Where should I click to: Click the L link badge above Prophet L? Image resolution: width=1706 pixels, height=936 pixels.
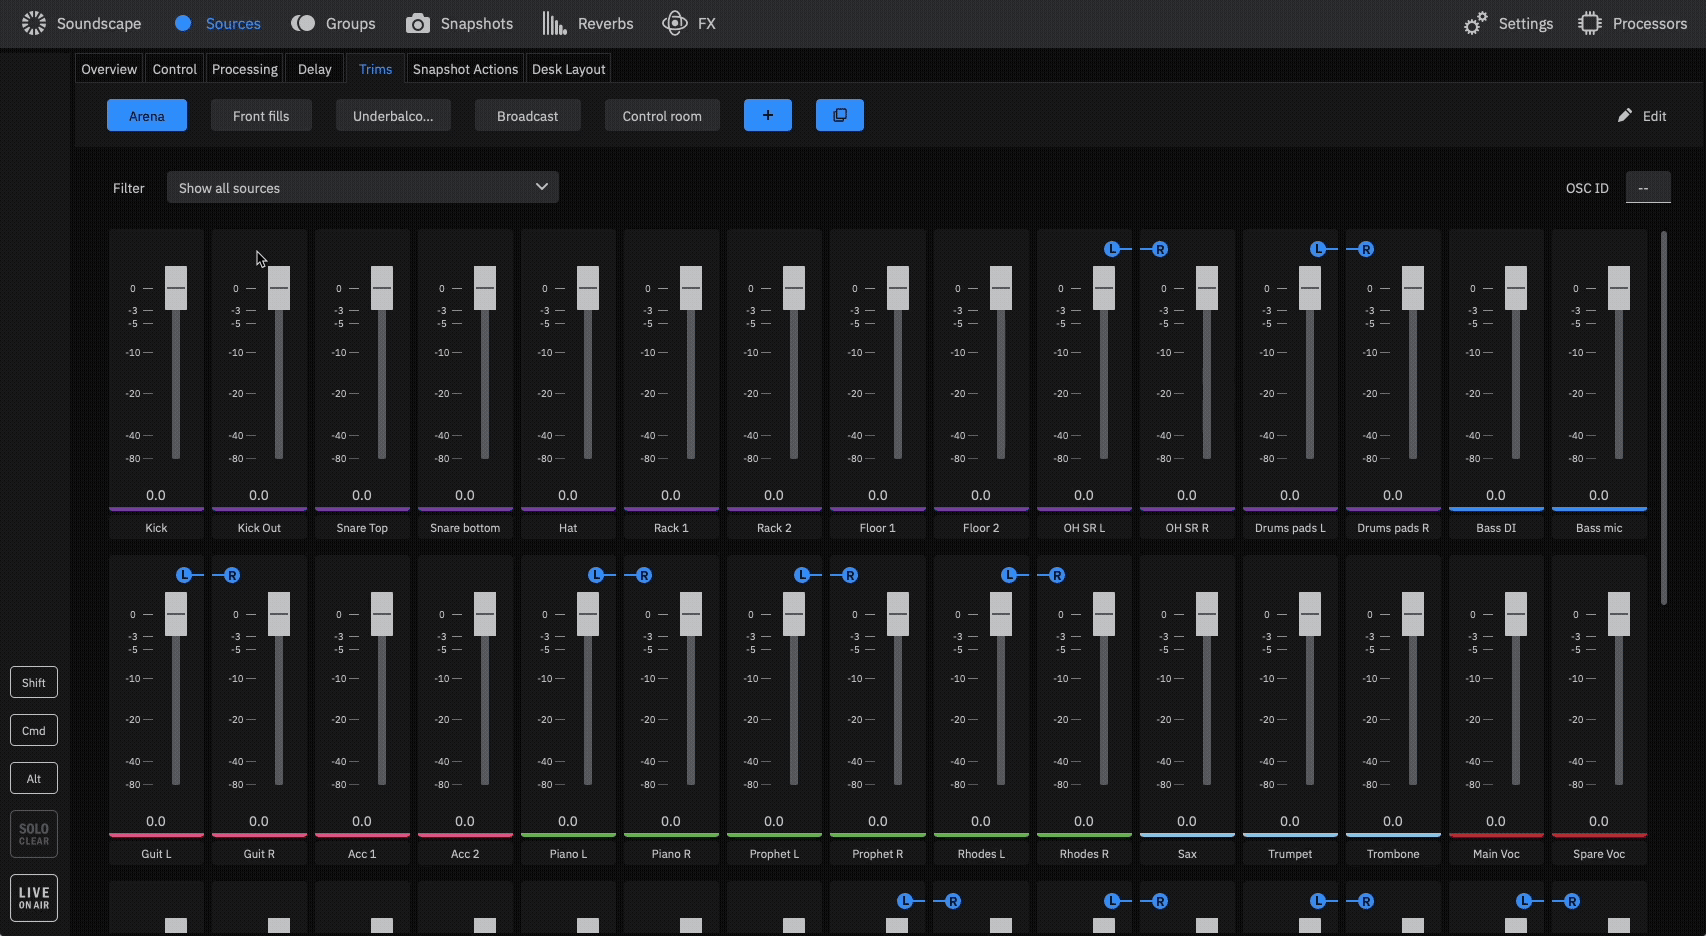(x=802, y=575)
